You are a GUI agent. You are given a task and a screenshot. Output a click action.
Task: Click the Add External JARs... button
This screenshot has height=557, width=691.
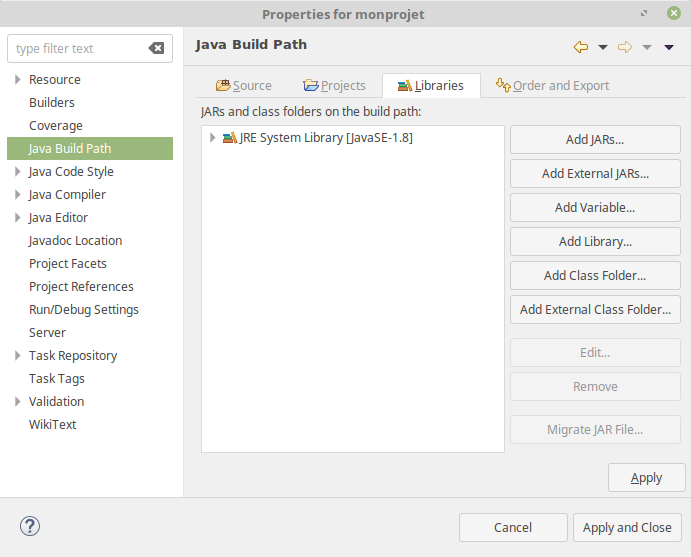[595, 174]
